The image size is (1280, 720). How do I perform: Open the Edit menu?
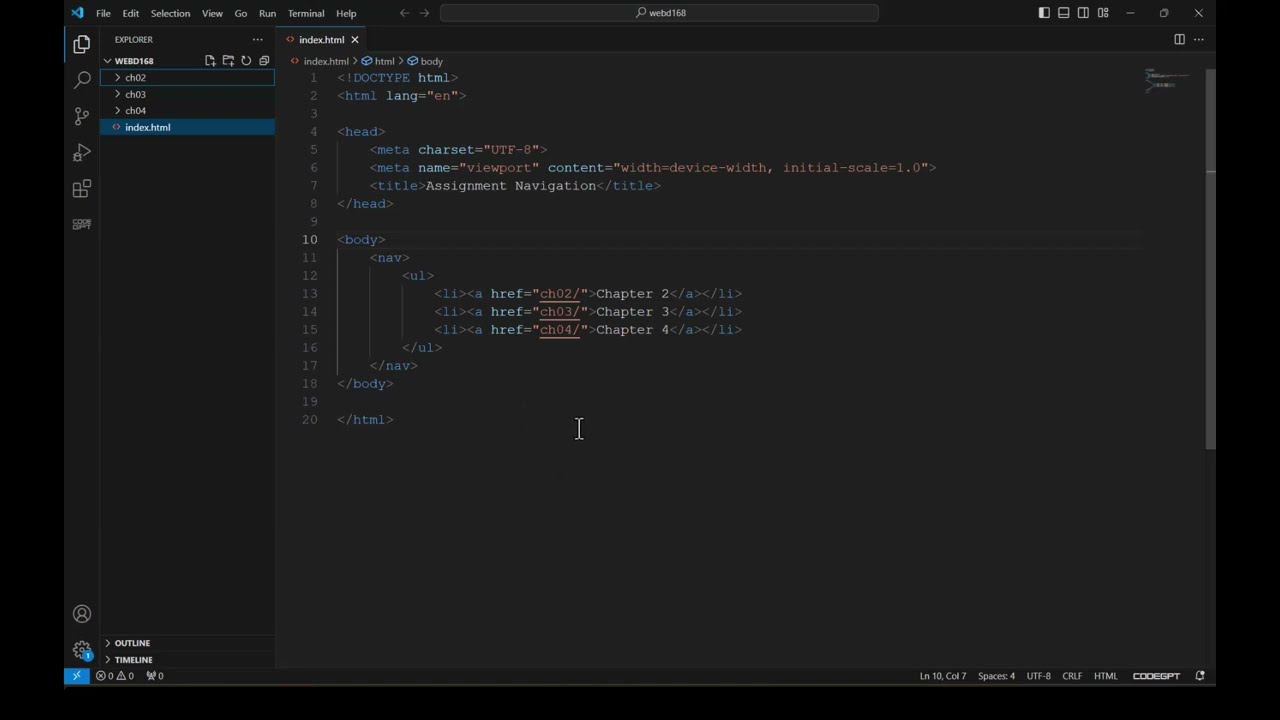(x=131, y=13)
